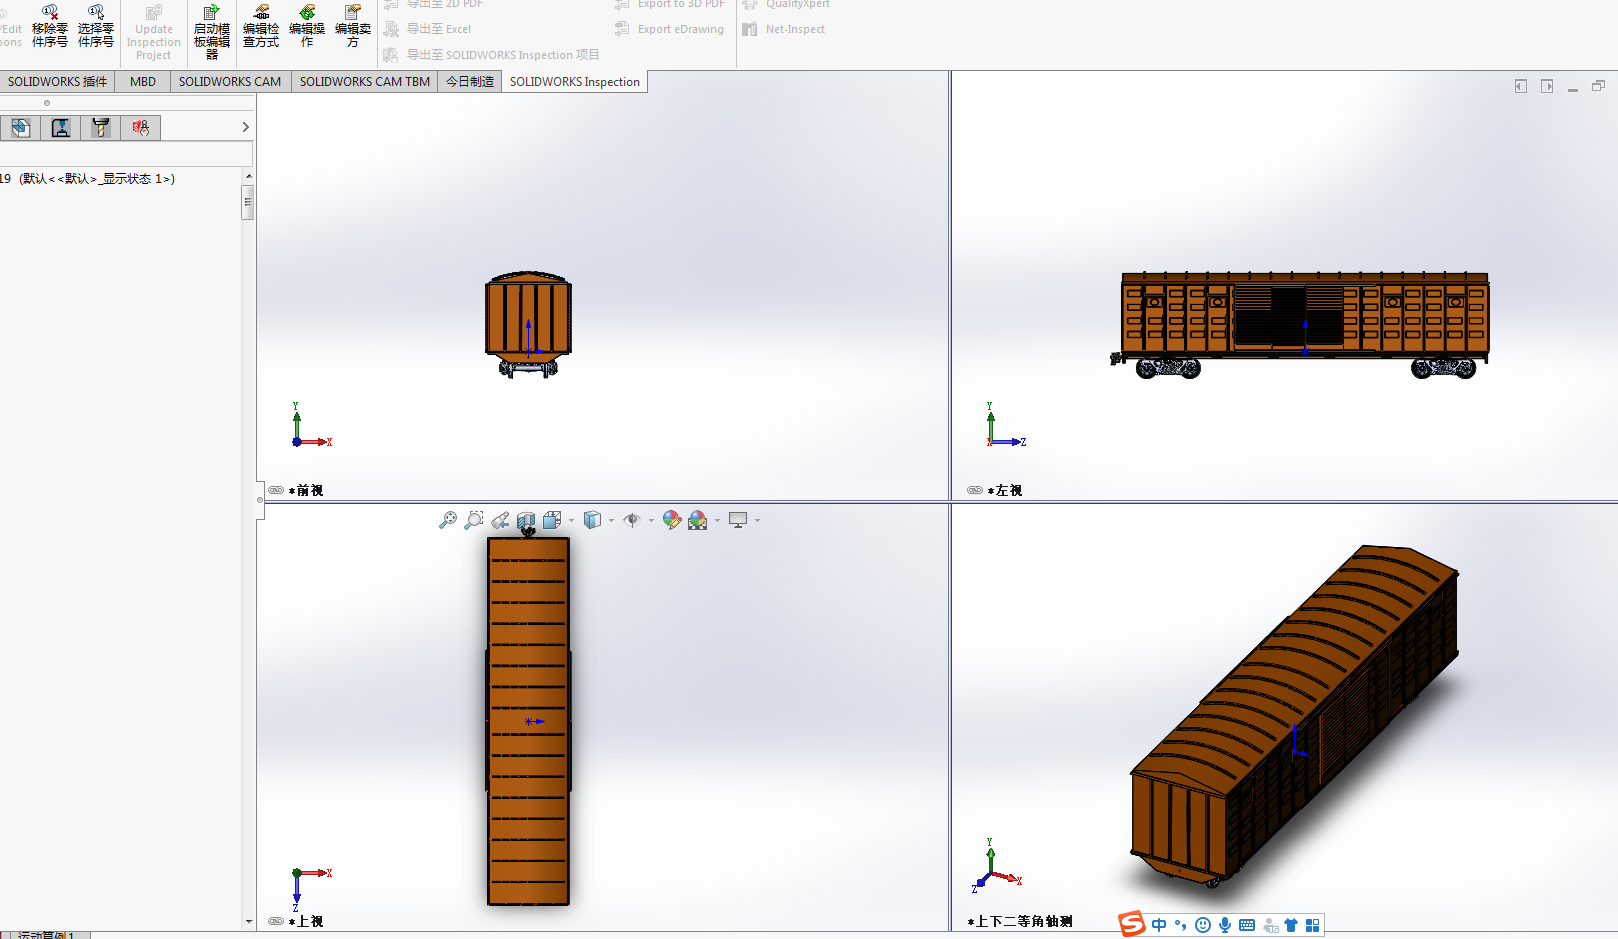Screen dimensions: 1618x939
Task: Open the Sogou emoji smiley icon
Action: tap(1203, 925)
